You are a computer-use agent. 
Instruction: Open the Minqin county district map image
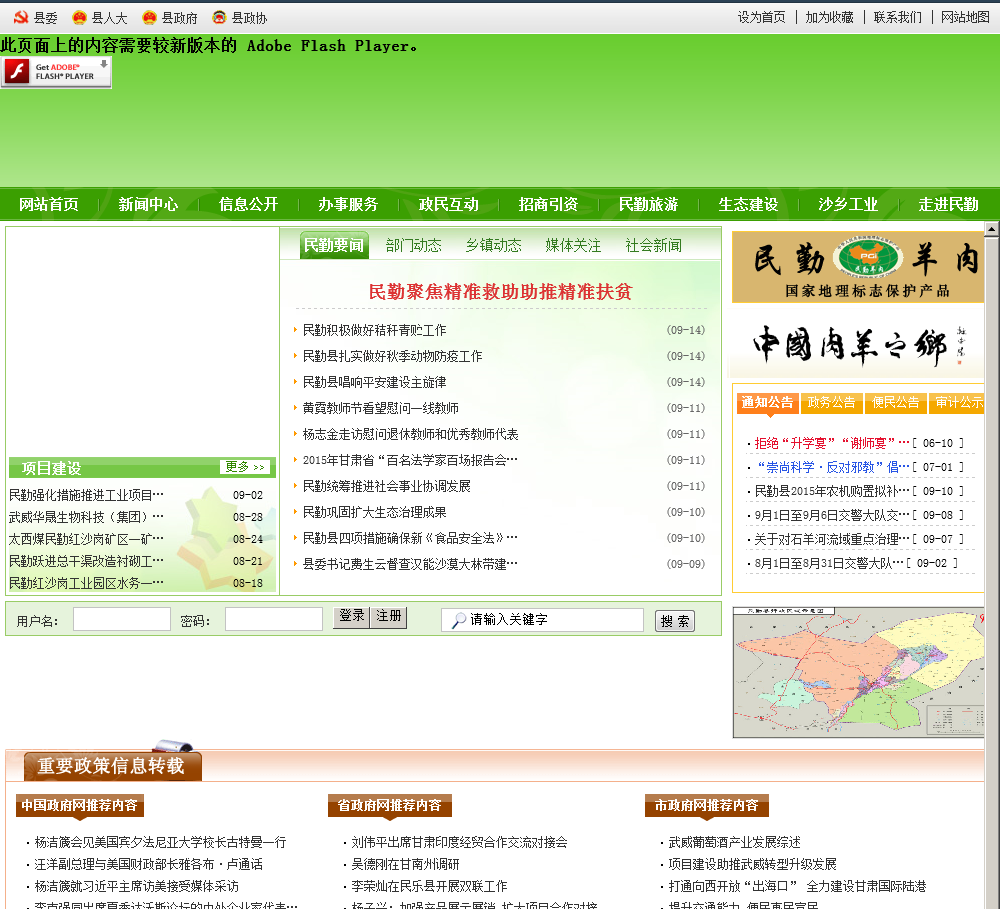point(858,671)
